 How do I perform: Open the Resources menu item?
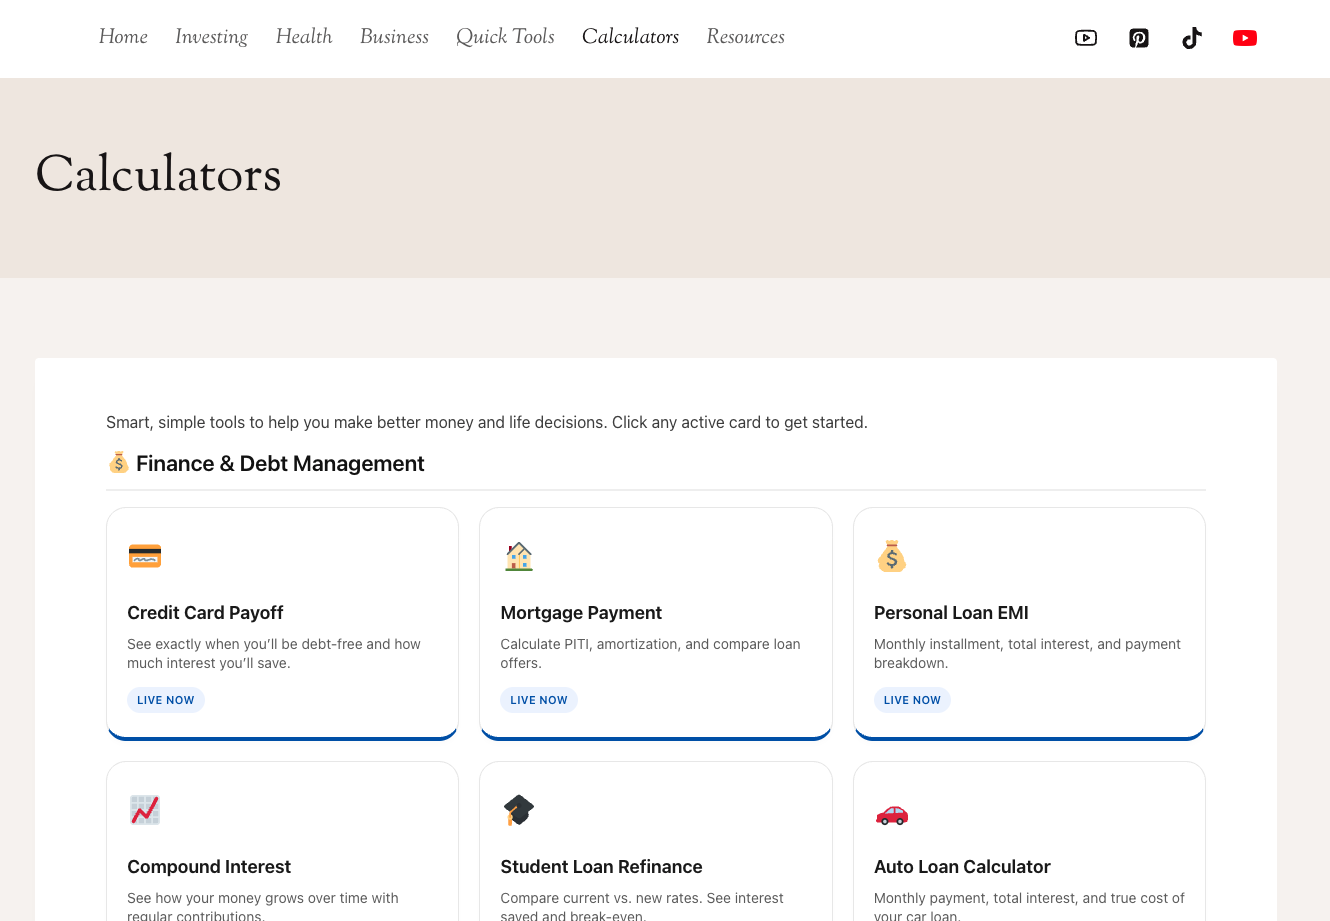coord(745,37)
